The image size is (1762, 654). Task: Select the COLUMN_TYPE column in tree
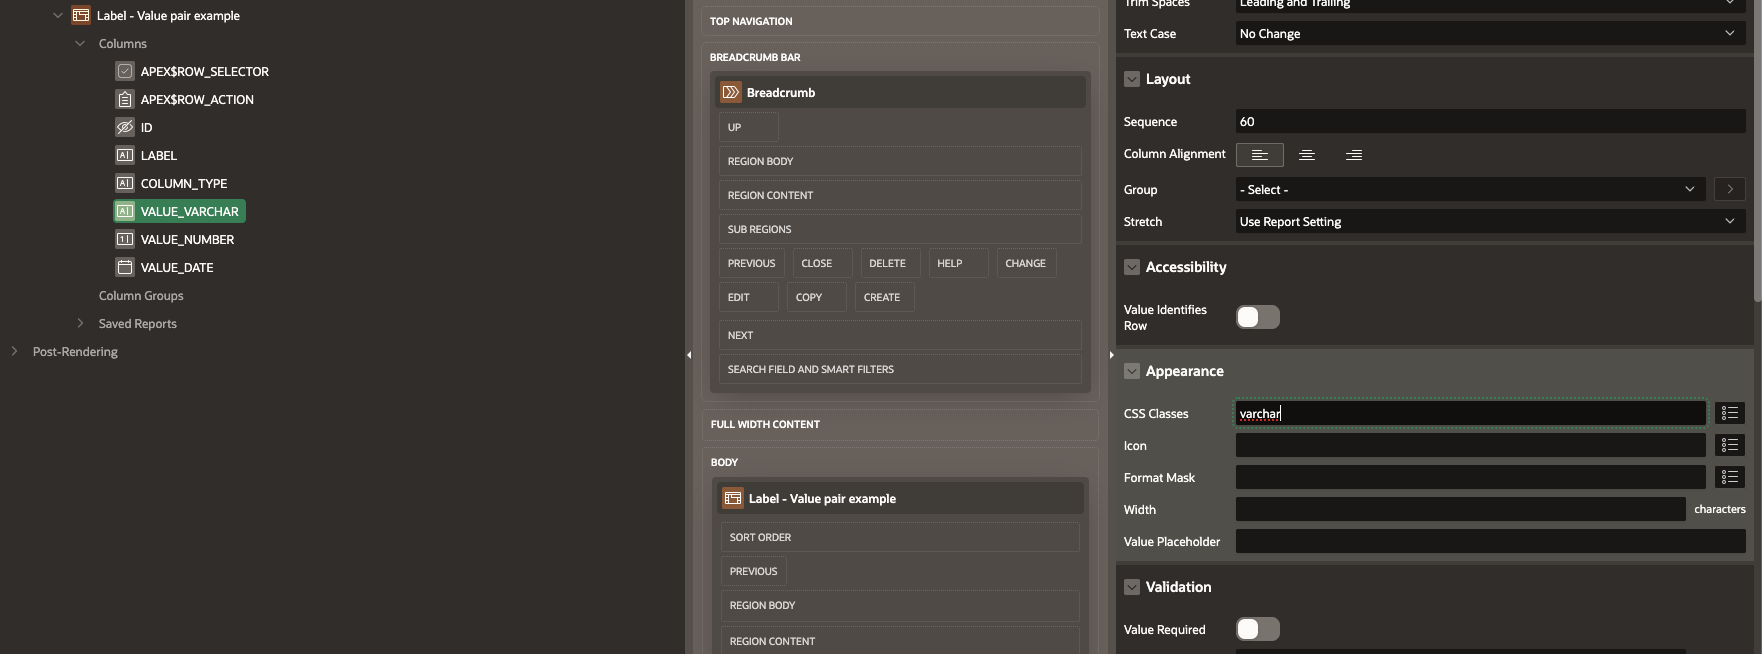pyautogui.click(x=183, y=183)
